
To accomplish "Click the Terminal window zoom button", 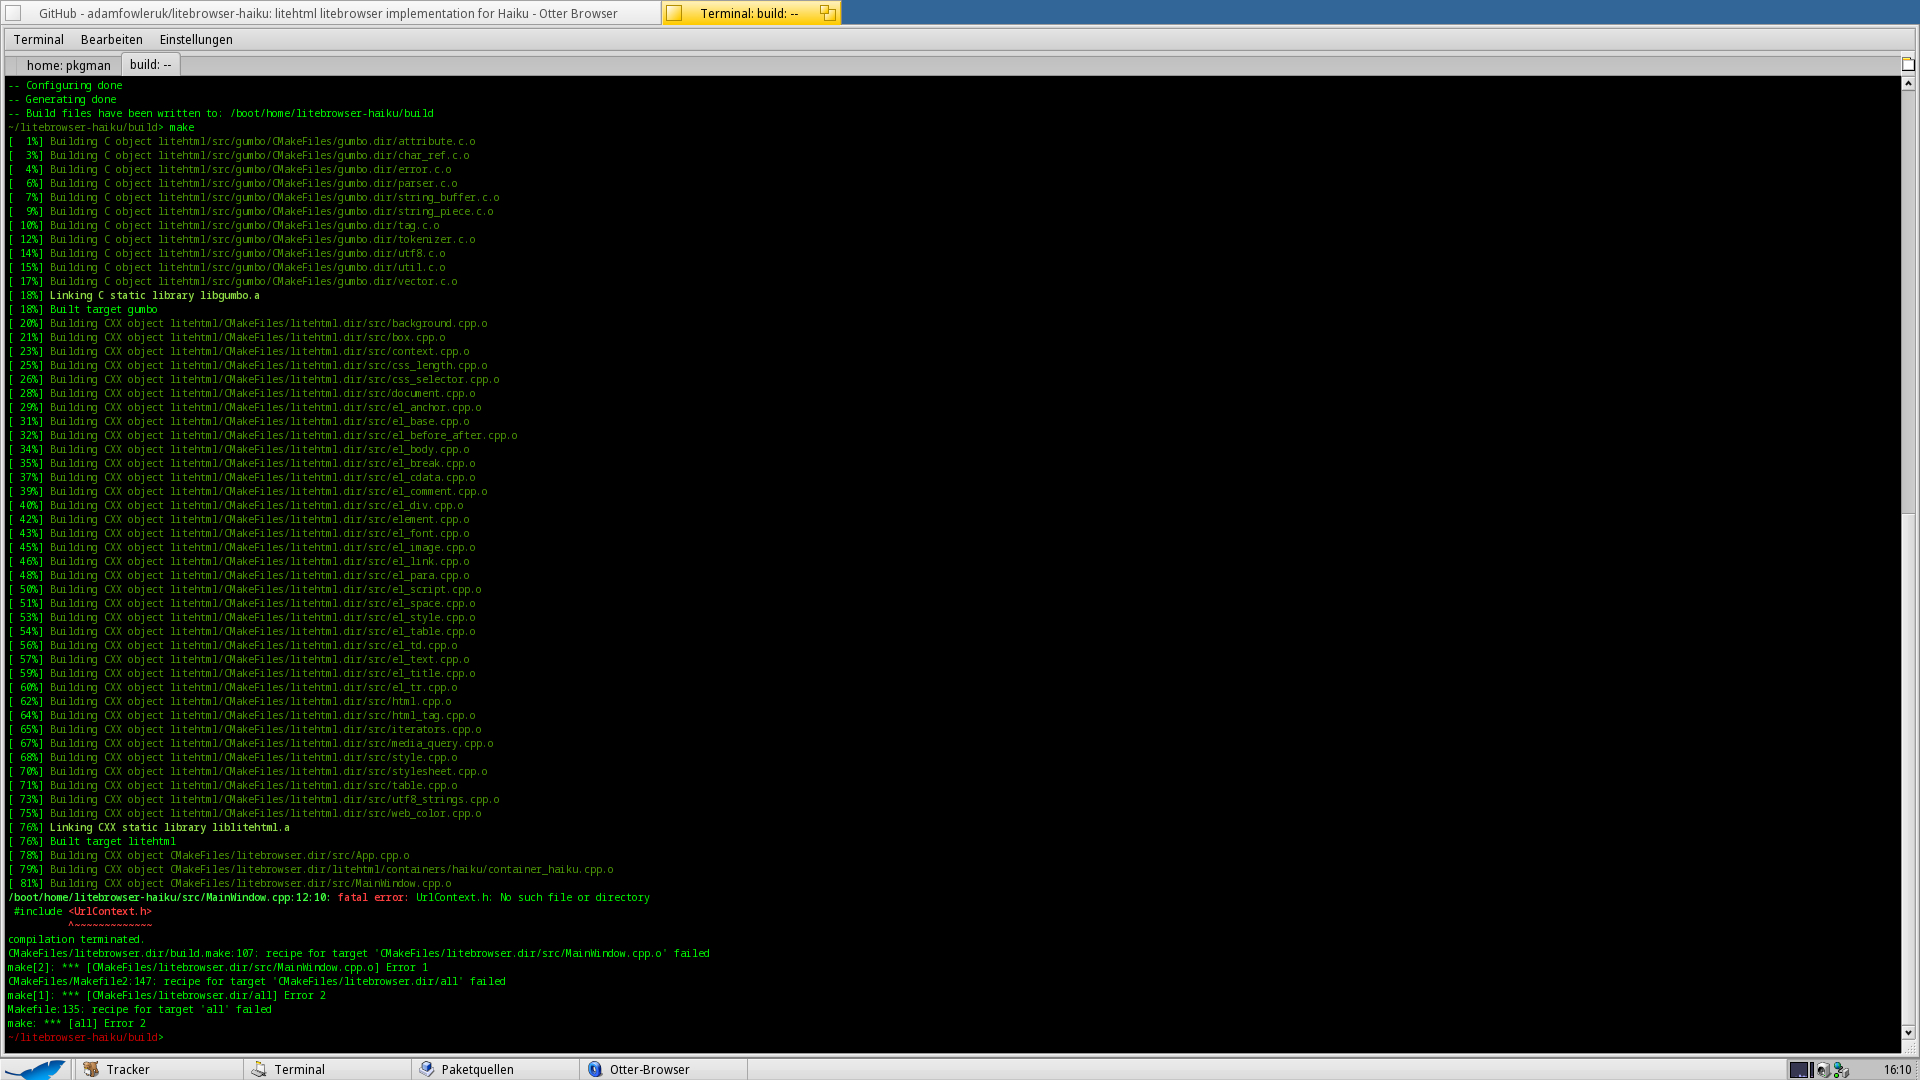I will (827, 13).
